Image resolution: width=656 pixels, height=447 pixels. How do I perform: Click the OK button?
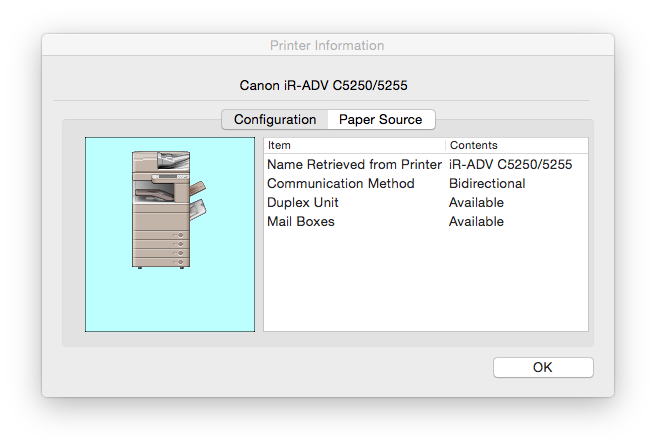coord(543,367)
